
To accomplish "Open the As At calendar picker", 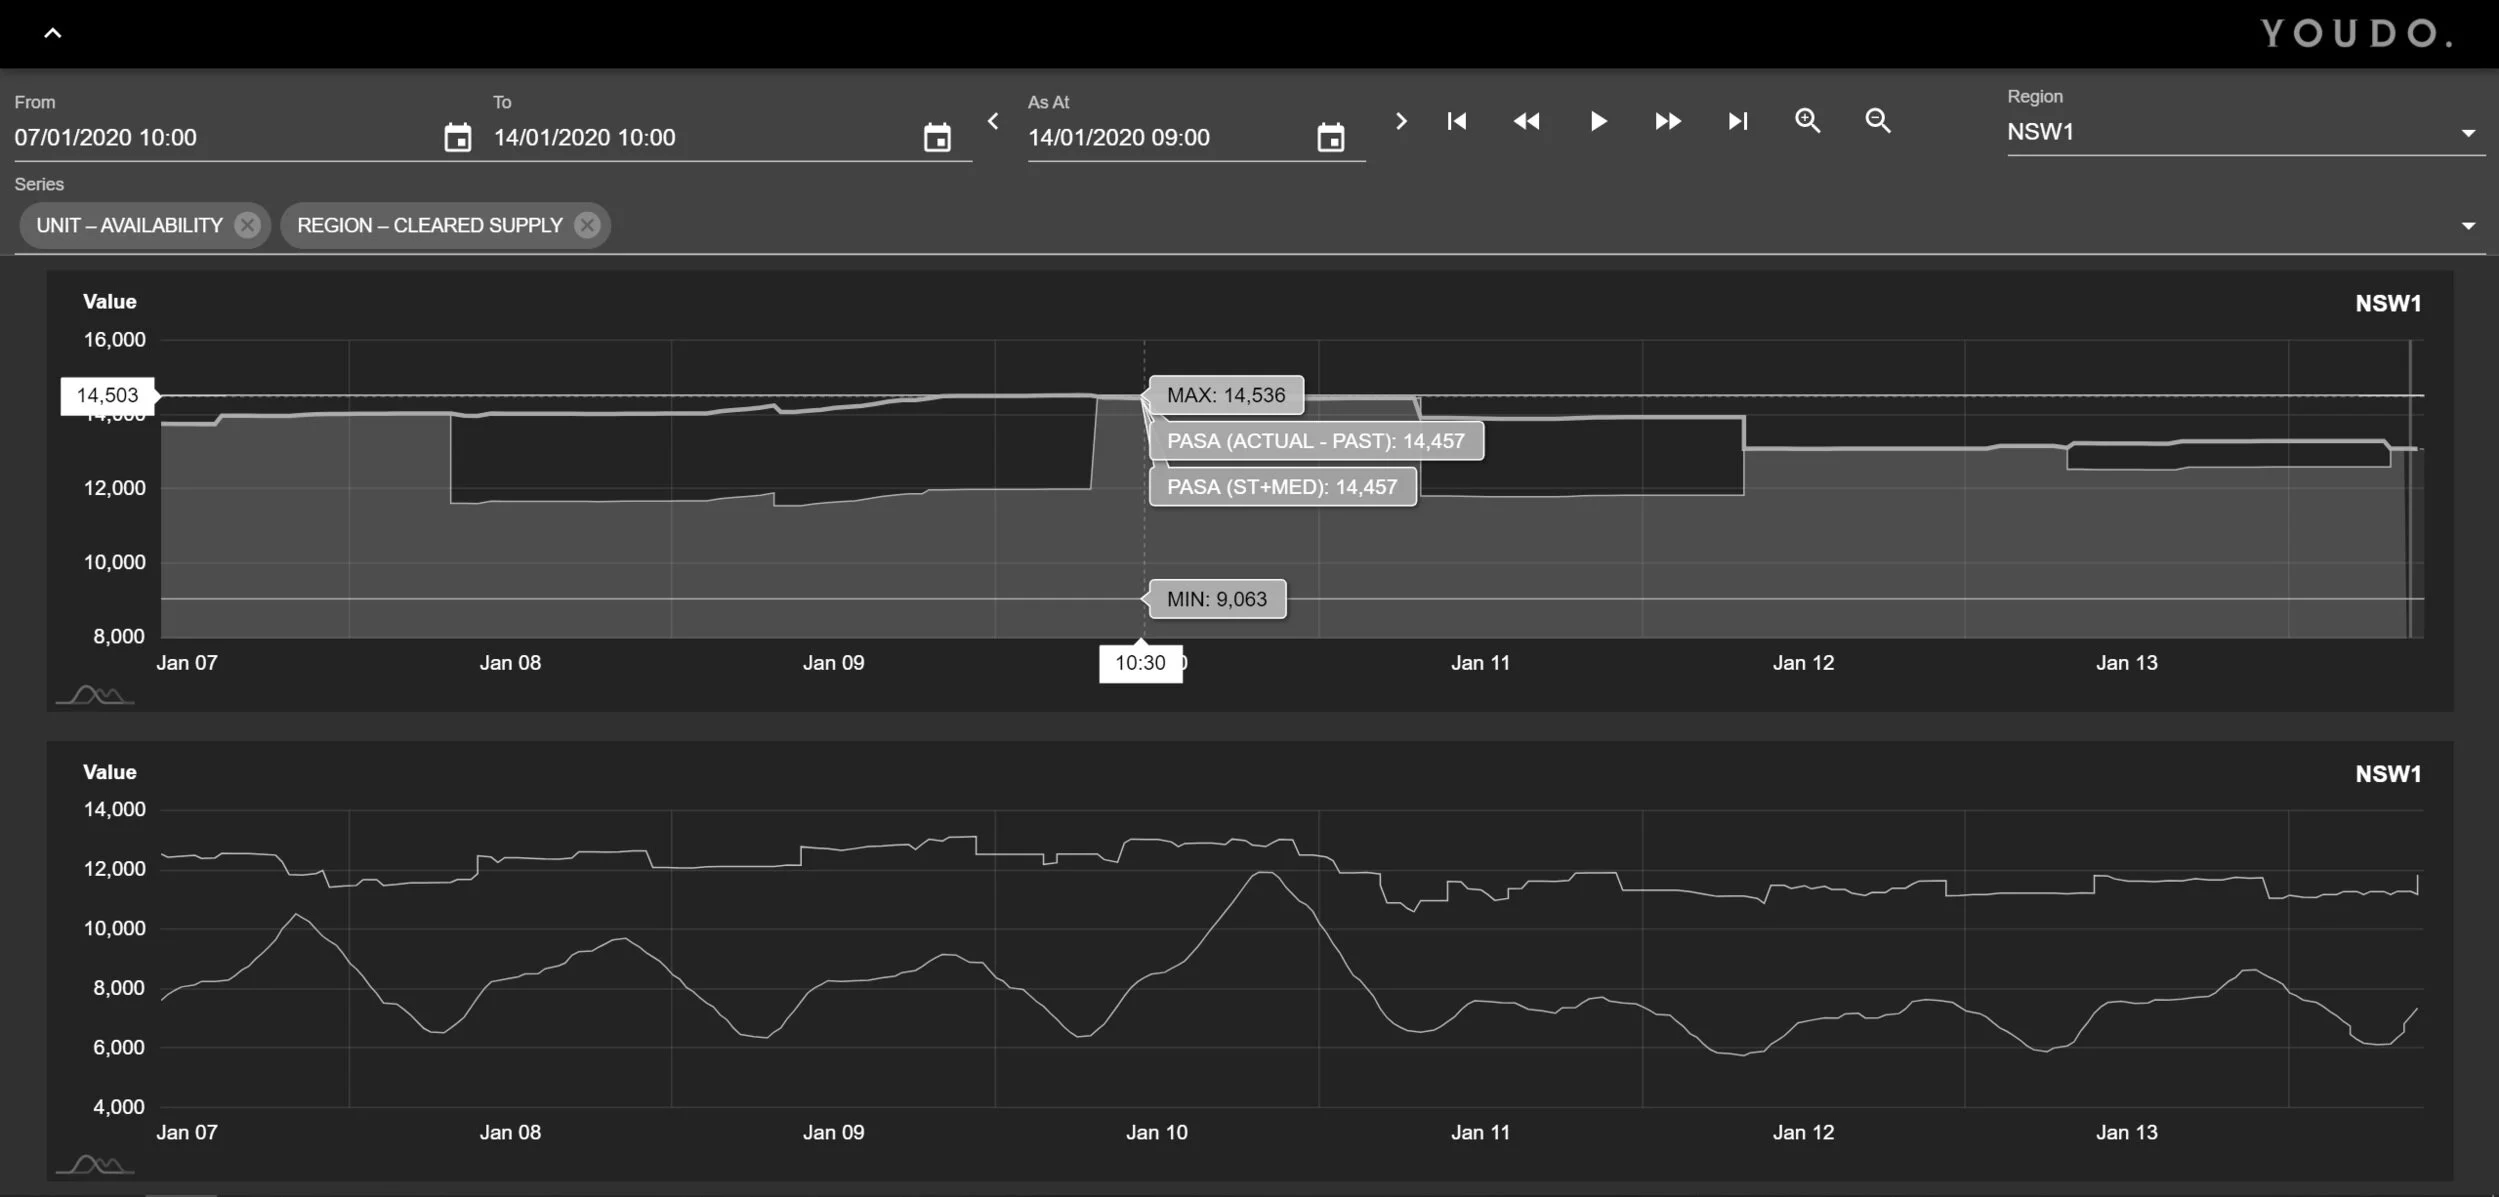I will click(1330, 137).
